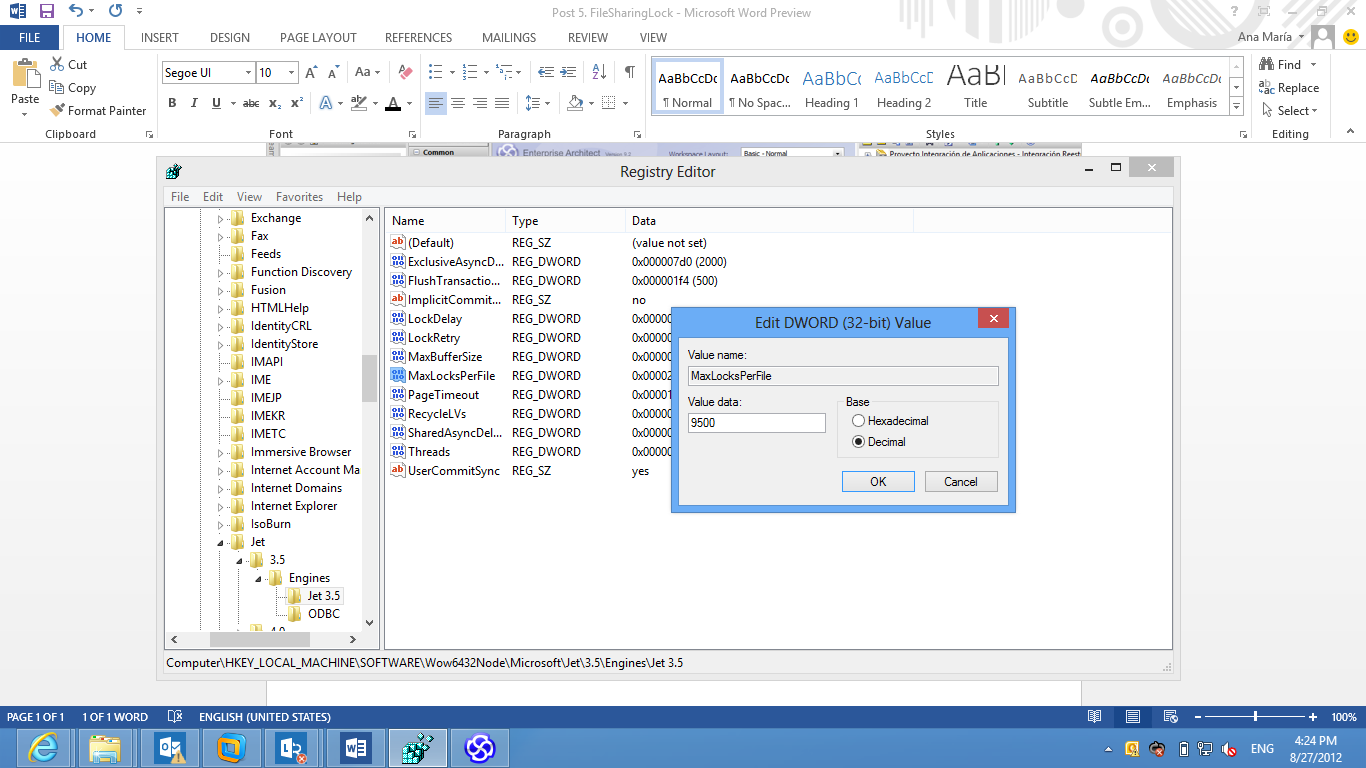This screenshot has height=768, width=1366.
Task: Switch to Read Mode in Word status bar
Action: [x=1095, y=717]
